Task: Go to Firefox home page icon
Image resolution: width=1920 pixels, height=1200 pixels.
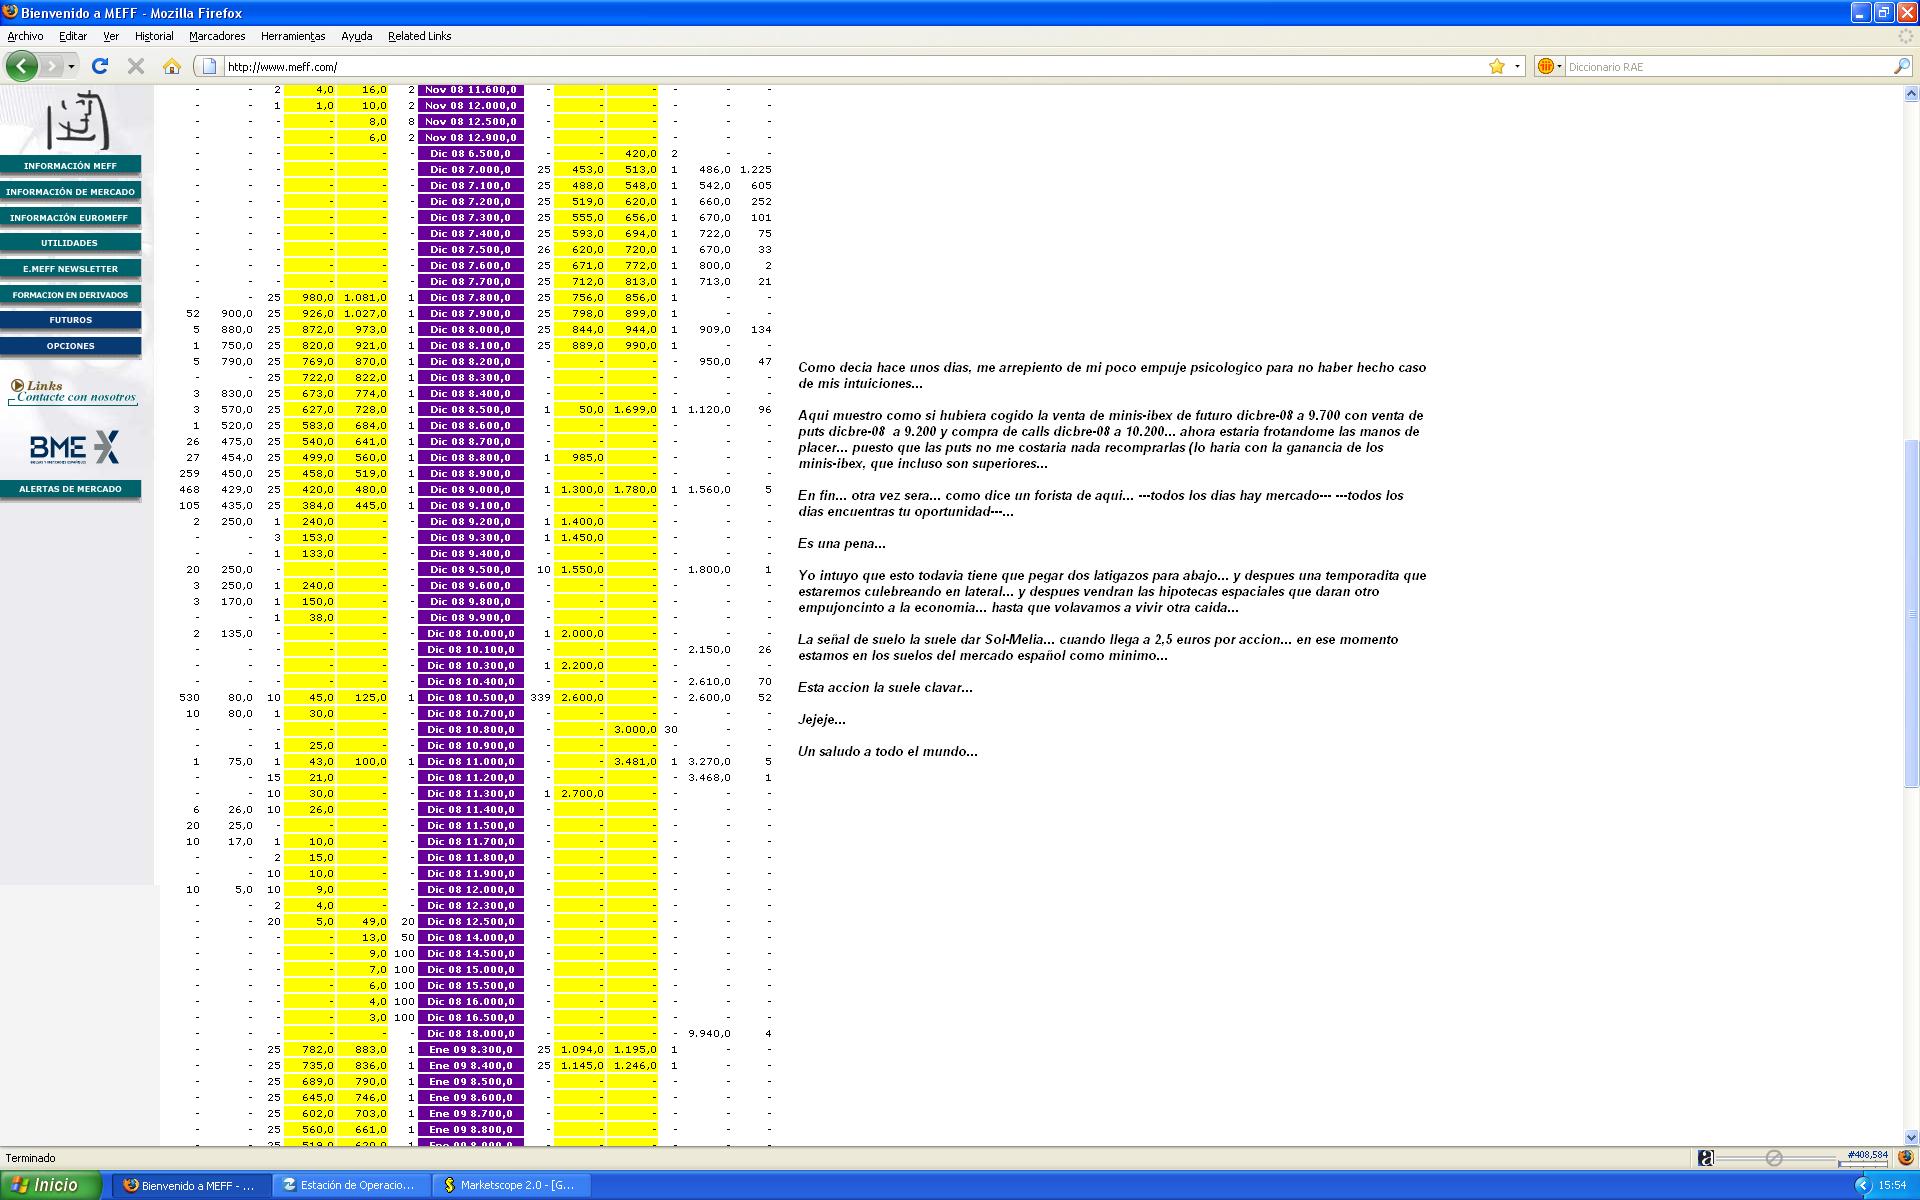Action: (x=172, y=66)
